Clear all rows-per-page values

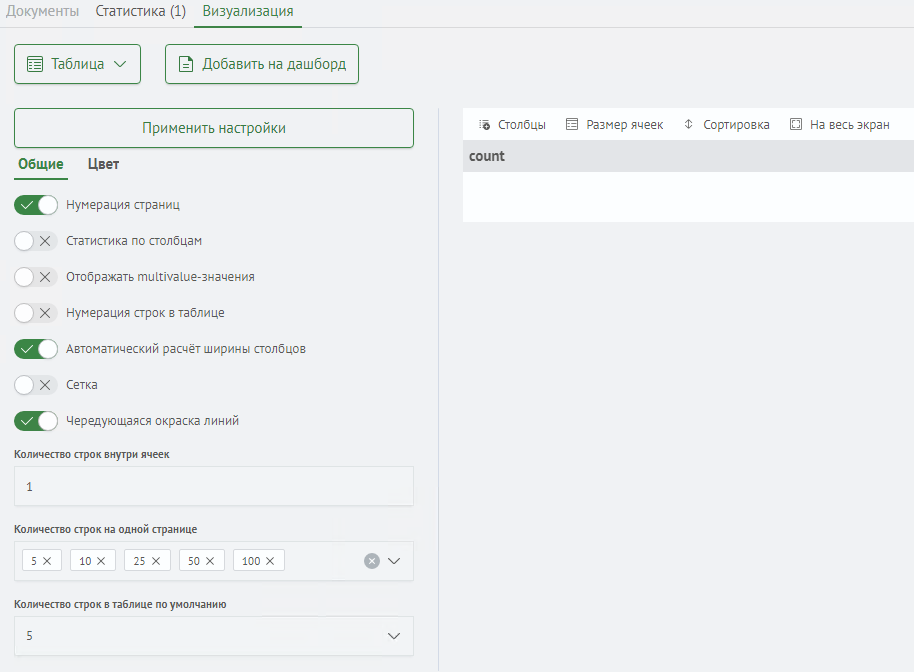coord(372,561)
